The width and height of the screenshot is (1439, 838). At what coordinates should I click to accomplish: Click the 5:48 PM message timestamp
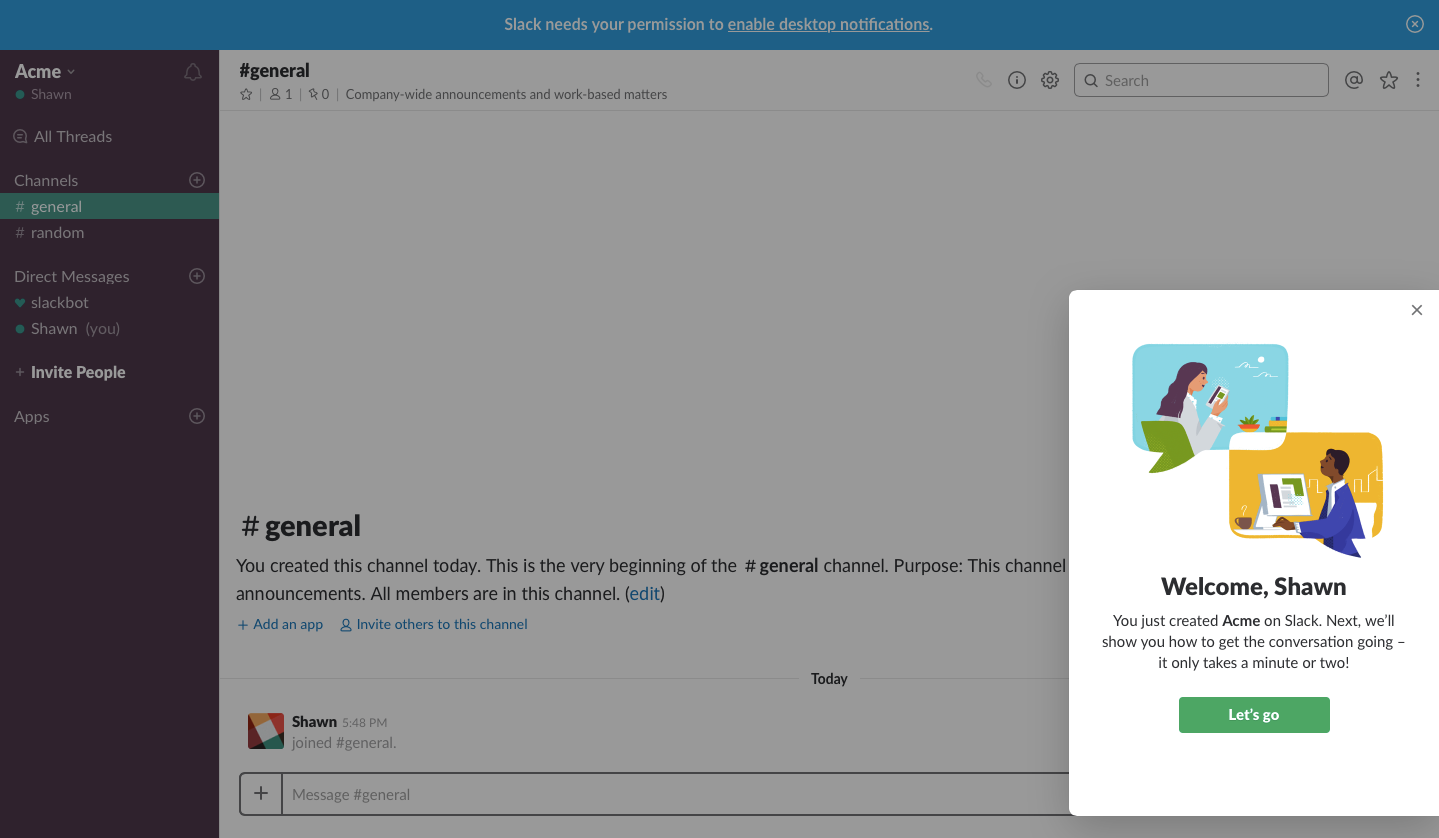click(364, 722)
